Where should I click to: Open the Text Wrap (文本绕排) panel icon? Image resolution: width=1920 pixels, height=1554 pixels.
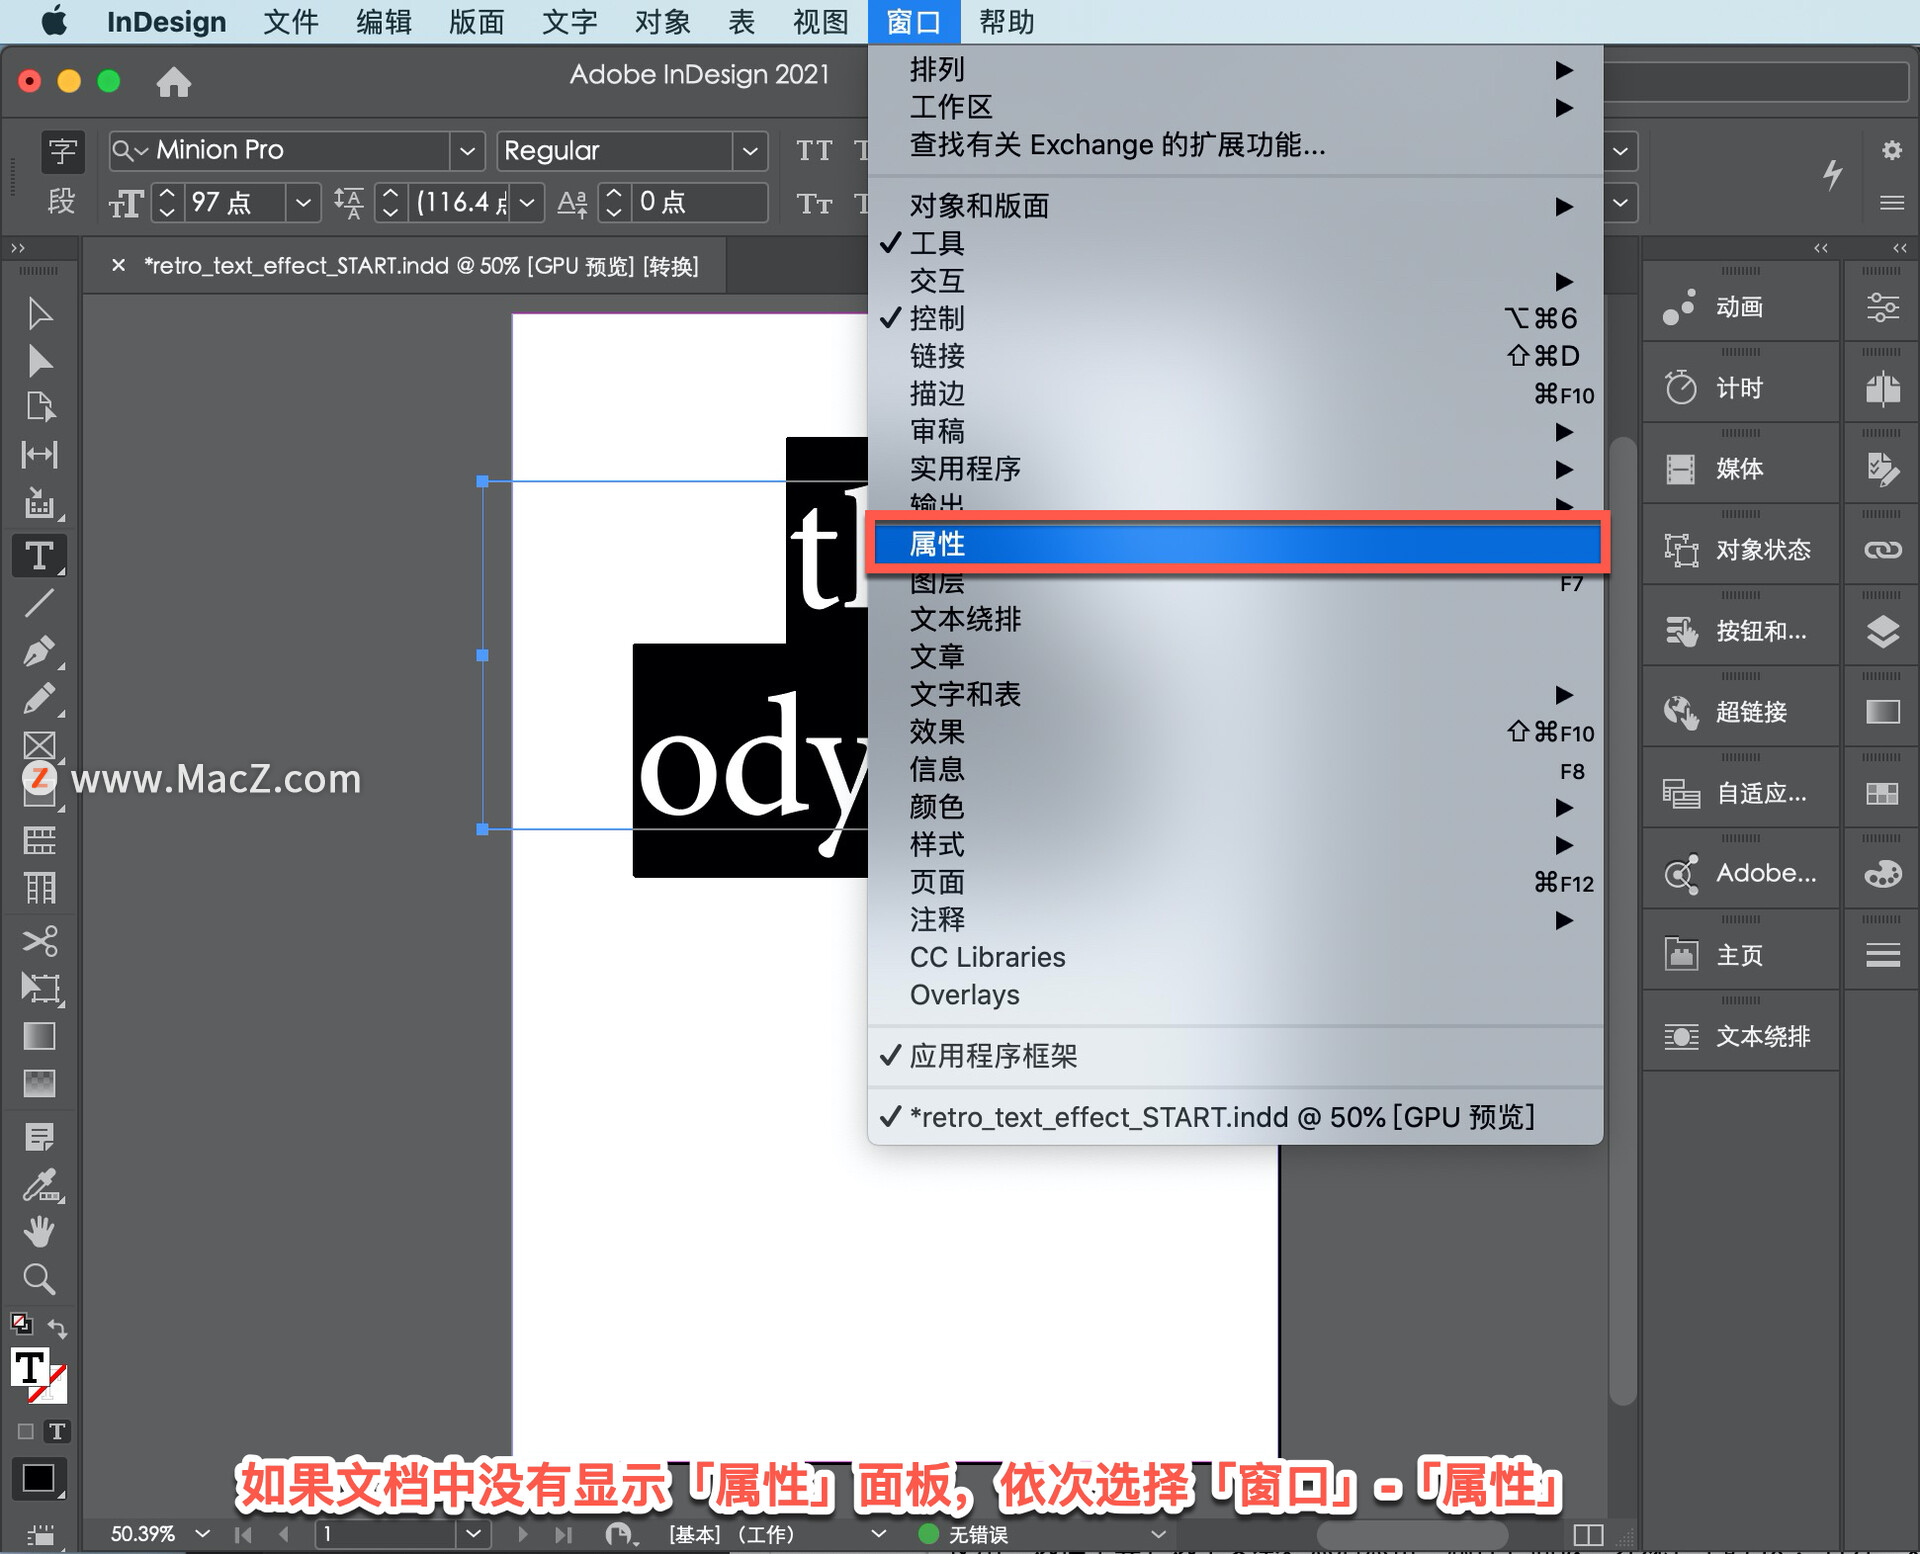1682,1036
